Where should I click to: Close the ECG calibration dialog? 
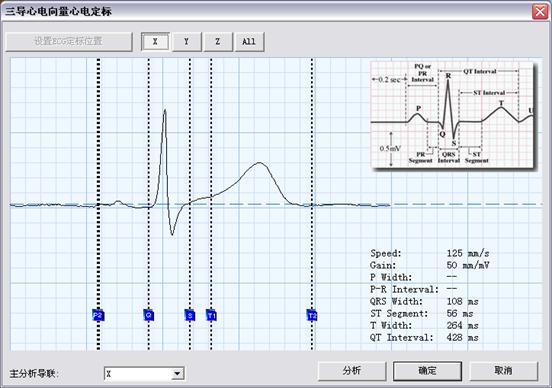(x=540, y=11)
